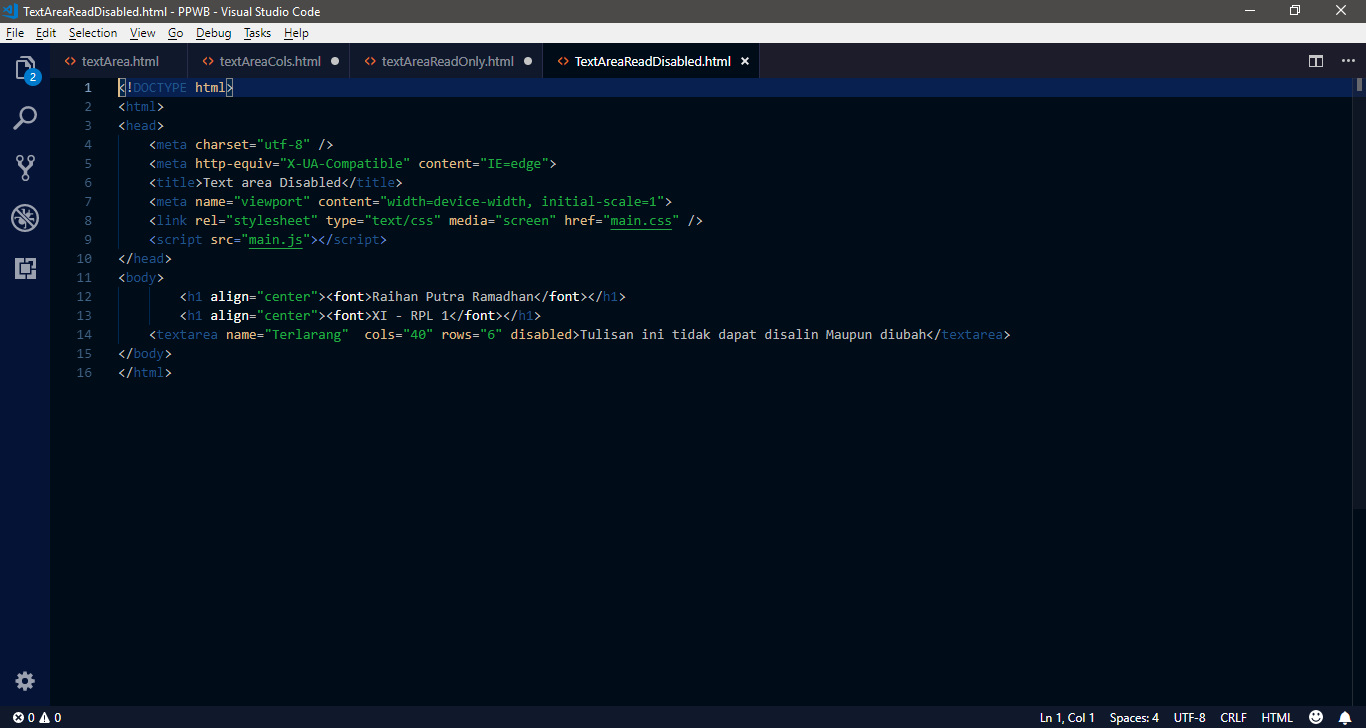
Task: Click the cols="40" attribute
Action: [399, 334]
